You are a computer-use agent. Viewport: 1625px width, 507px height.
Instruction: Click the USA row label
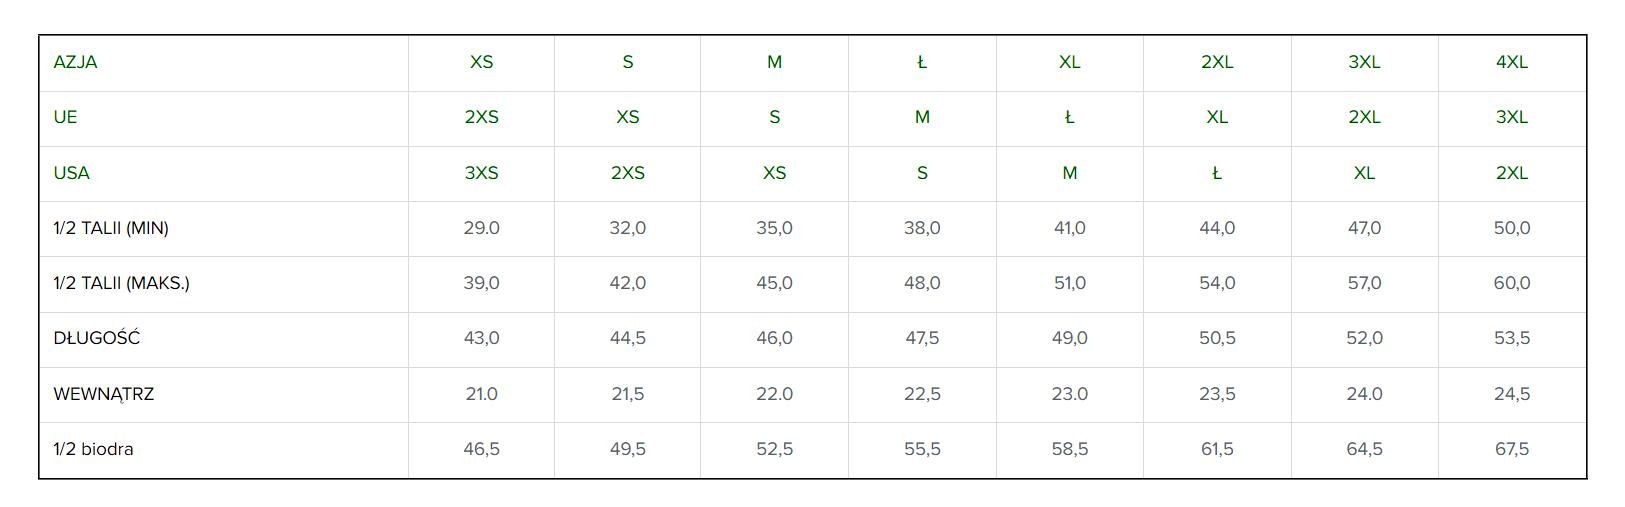point(71,173)
